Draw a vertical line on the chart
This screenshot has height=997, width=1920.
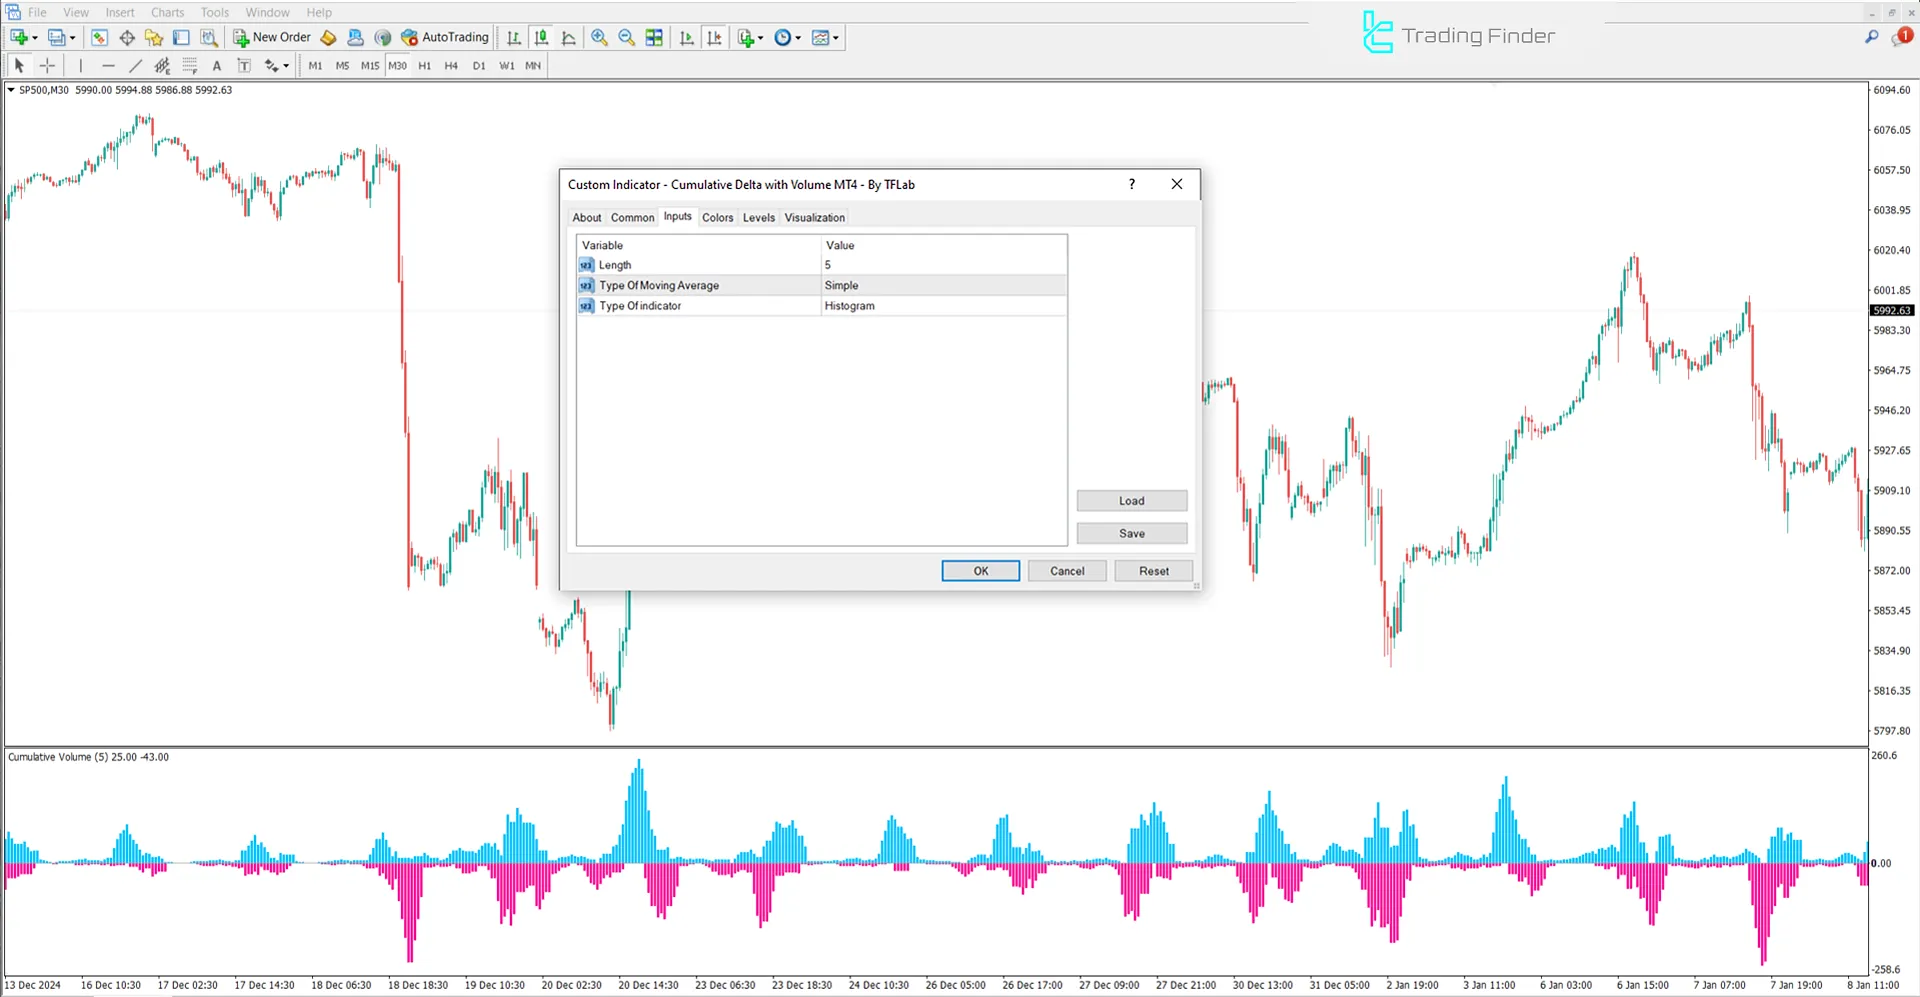(x=81, y=65)
